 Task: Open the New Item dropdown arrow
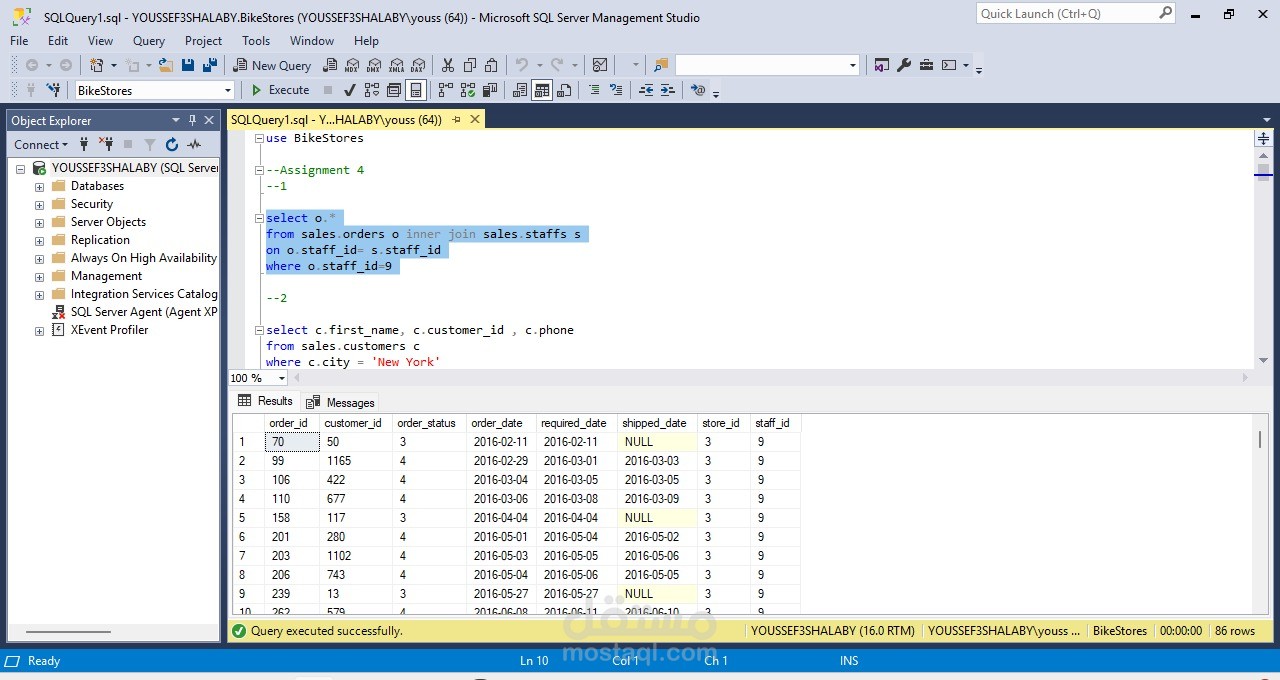pyautogui.click(x=114, y=65)
